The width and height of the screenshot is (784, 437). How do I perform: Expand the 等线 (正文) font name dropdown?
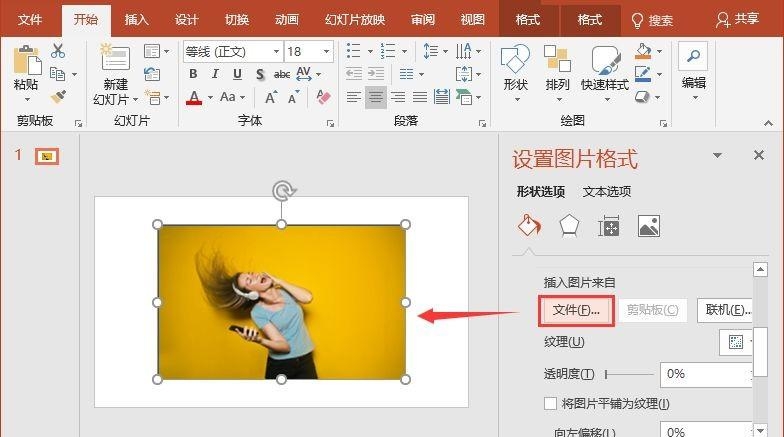pos(276,51)
